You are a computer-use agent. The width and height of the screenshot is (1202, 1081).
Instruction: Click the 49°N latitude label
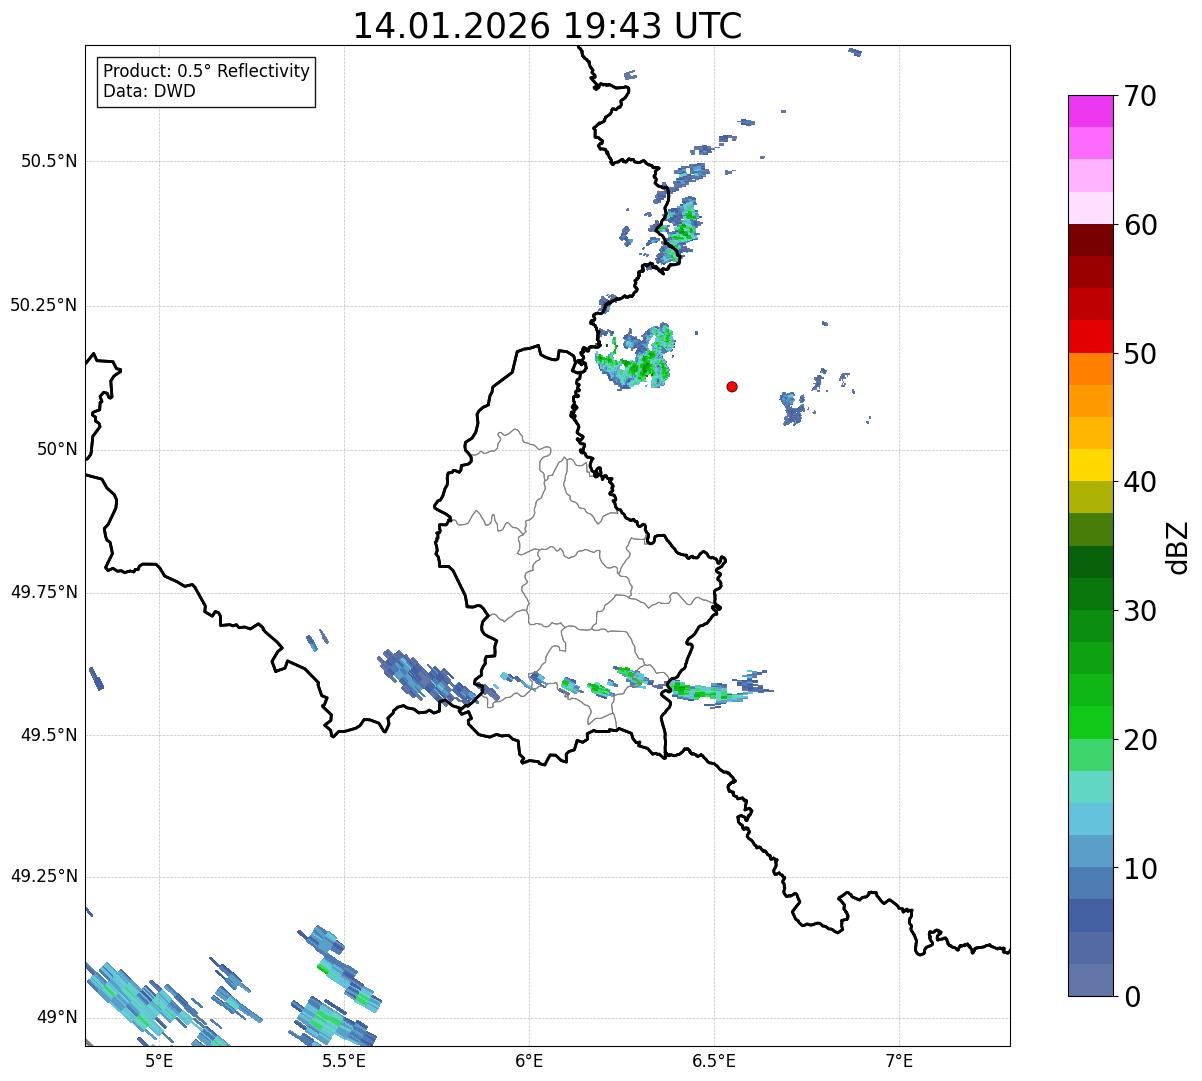pyautogui.click(x=57, y=1017)
